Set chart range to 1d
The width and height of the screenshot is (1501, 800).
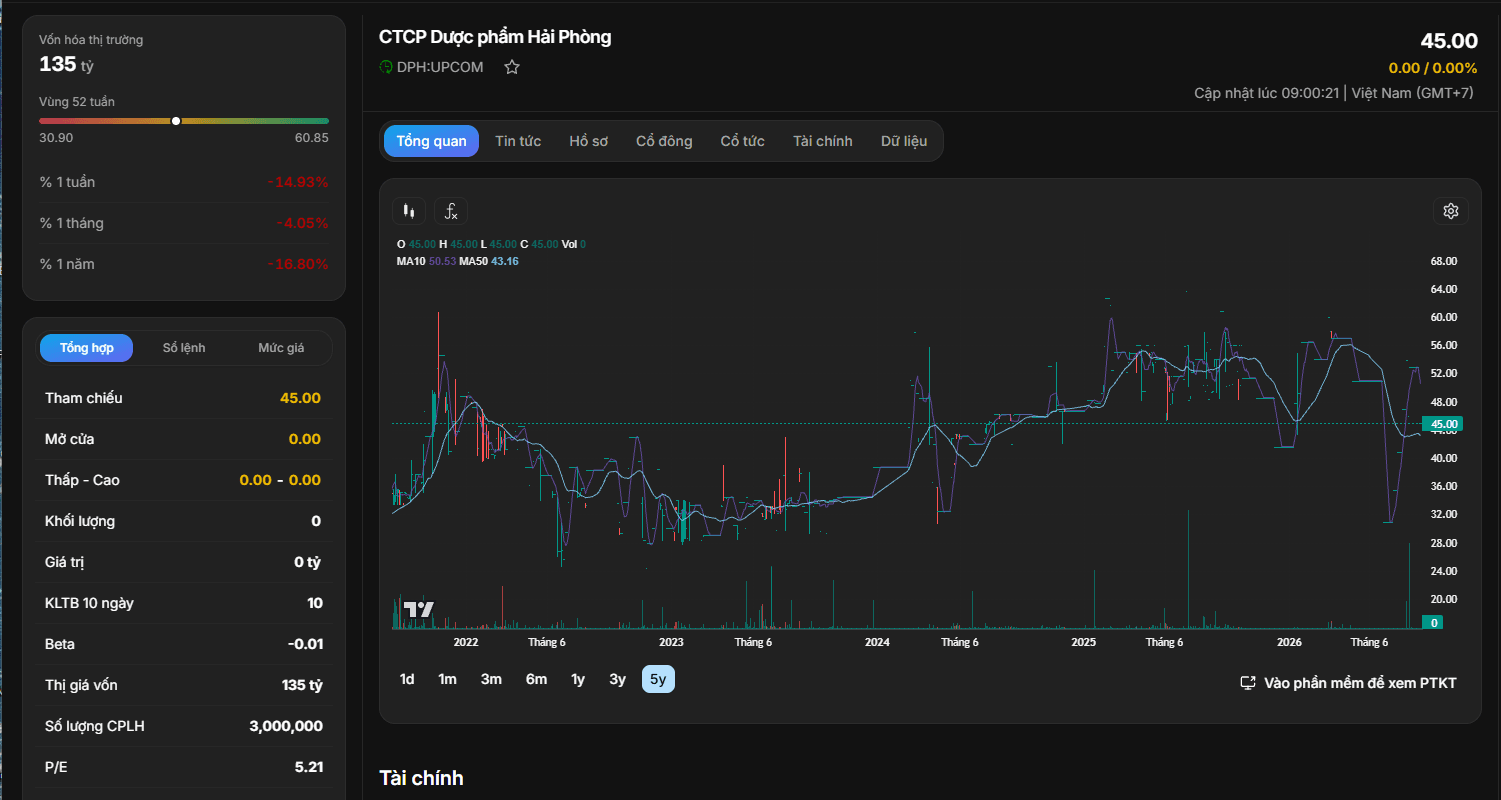[407, 679]
